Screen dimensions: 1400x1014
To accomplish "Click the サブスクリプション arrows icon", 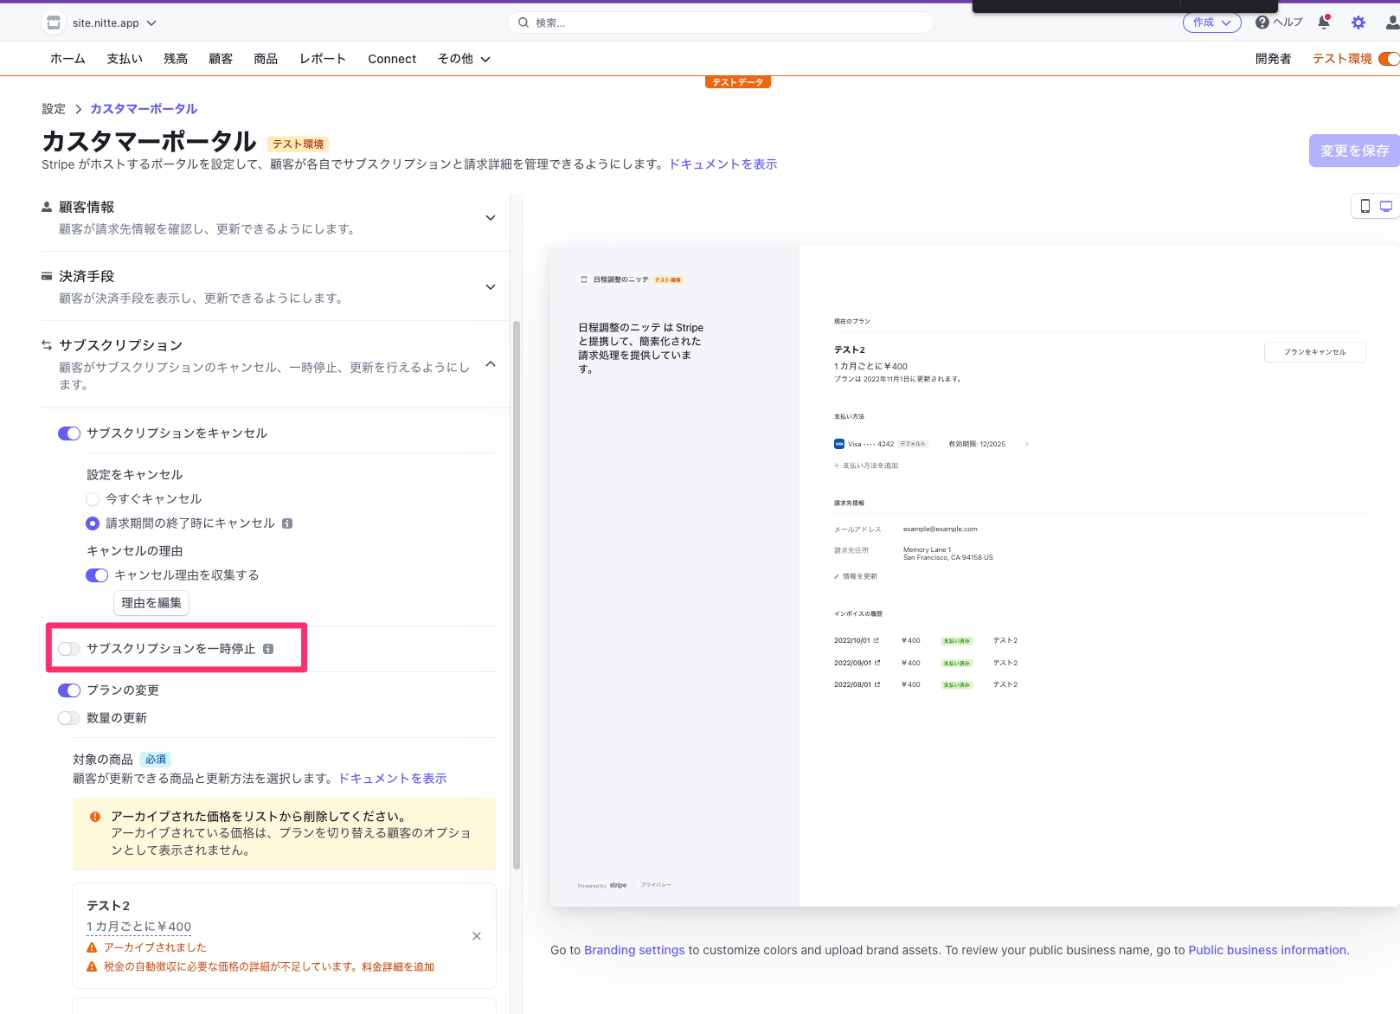I will click(47, 345).
